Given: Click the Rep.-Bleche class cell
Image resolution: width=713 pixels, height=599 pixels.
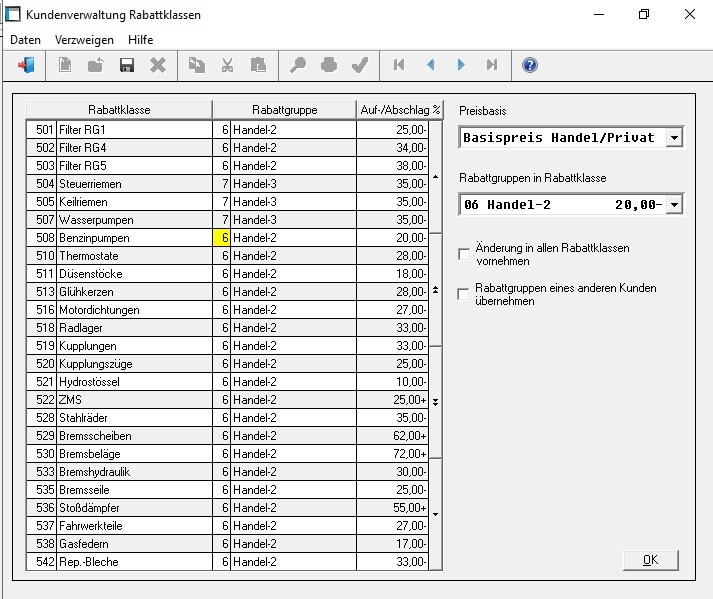Looking at the screenshot, I should (x=134, y=562).
